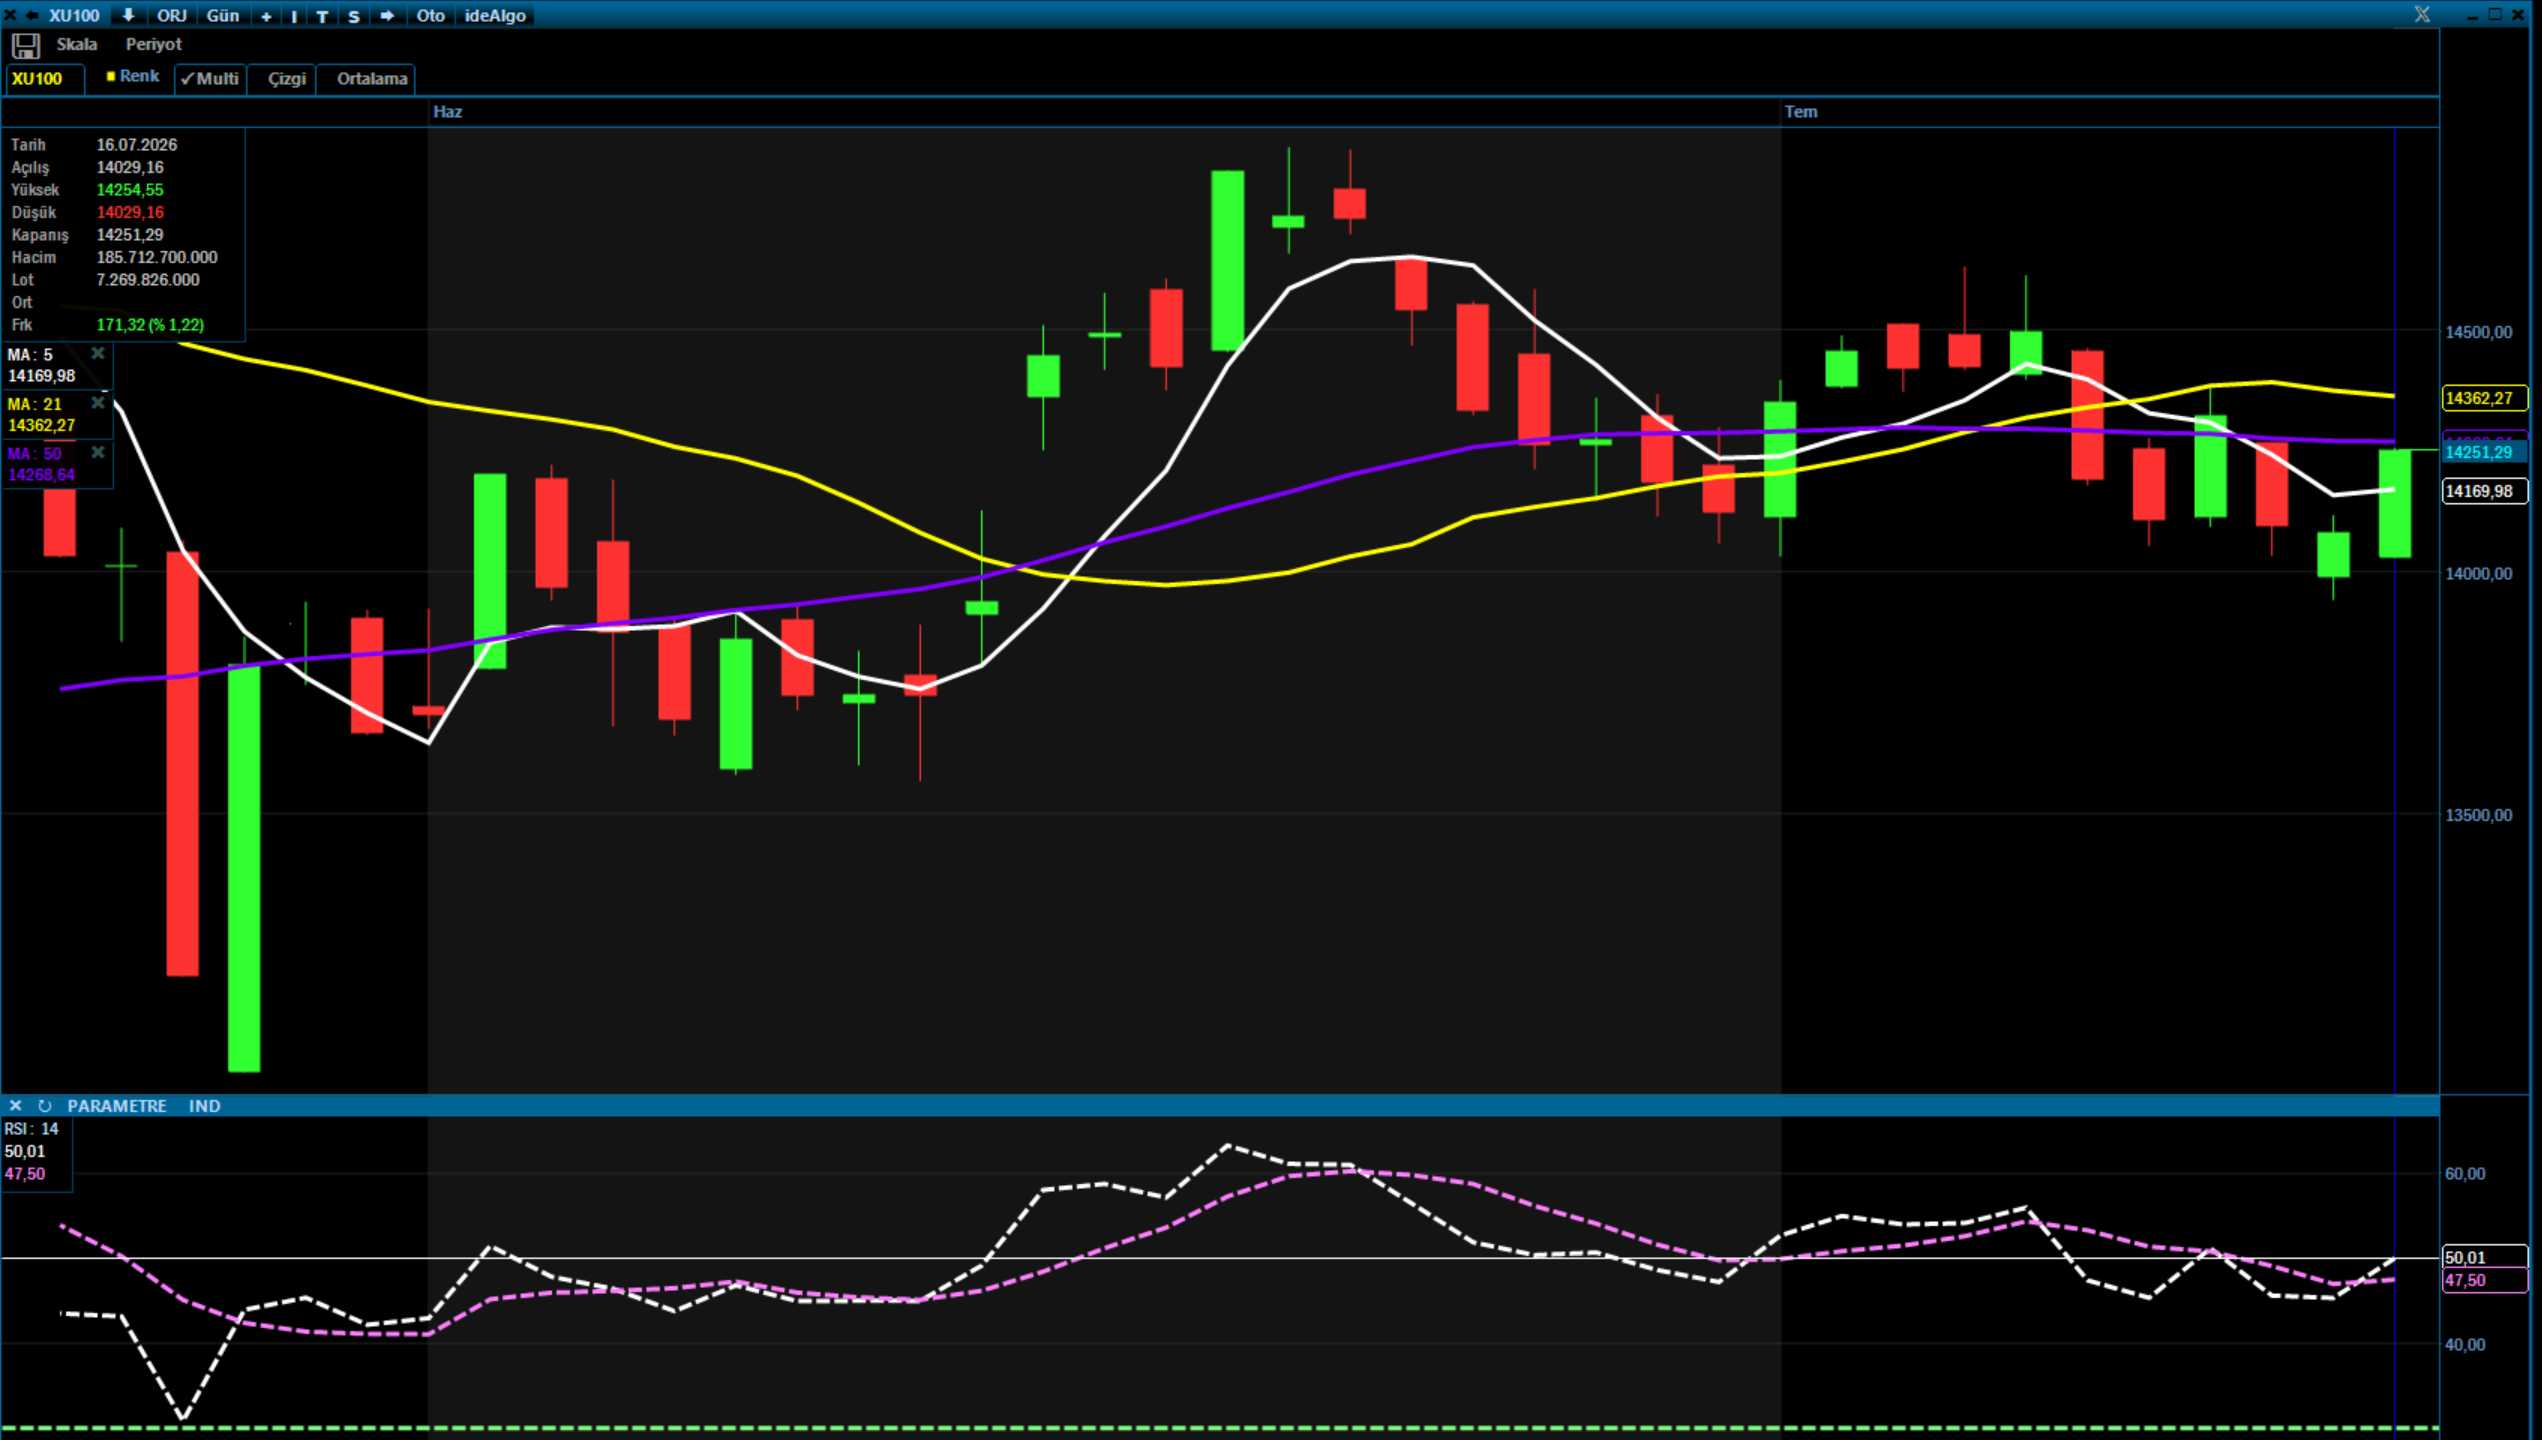Refresh the indicator panel using circular arrow
This screenshot has width=2542, height=1440.
(45, 1106)
